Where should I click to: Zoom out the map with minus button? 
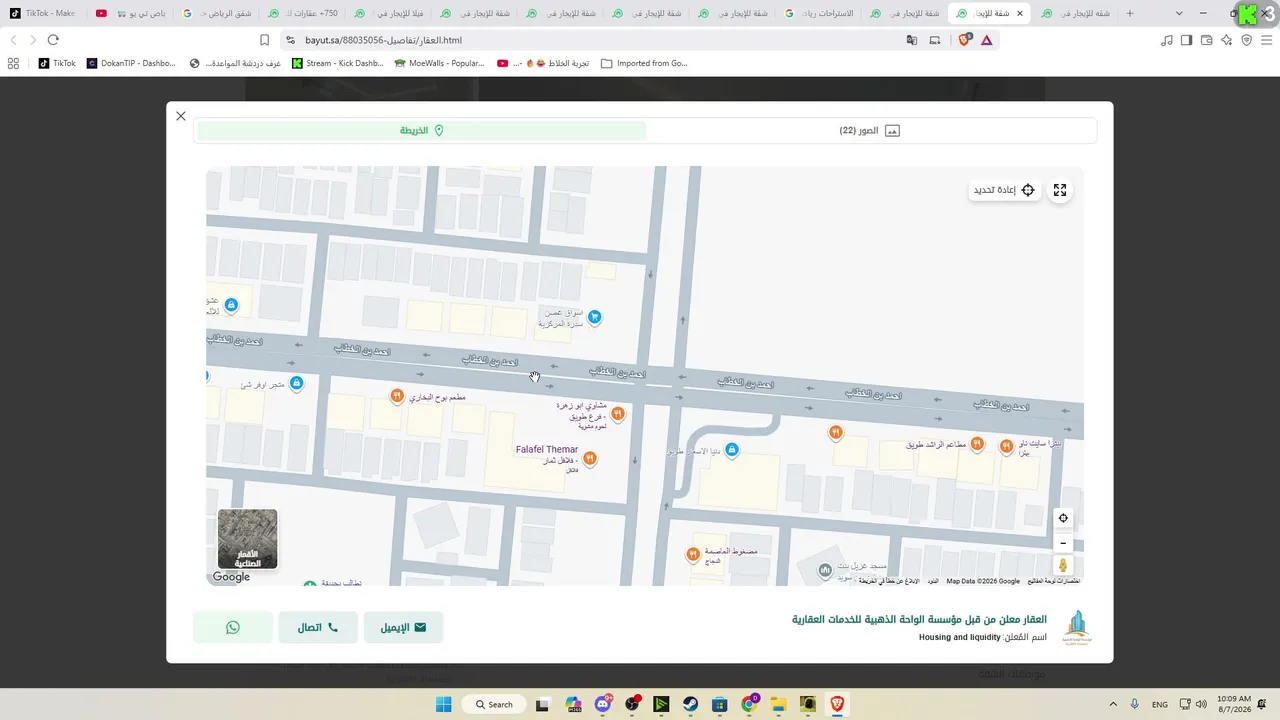1063,543
